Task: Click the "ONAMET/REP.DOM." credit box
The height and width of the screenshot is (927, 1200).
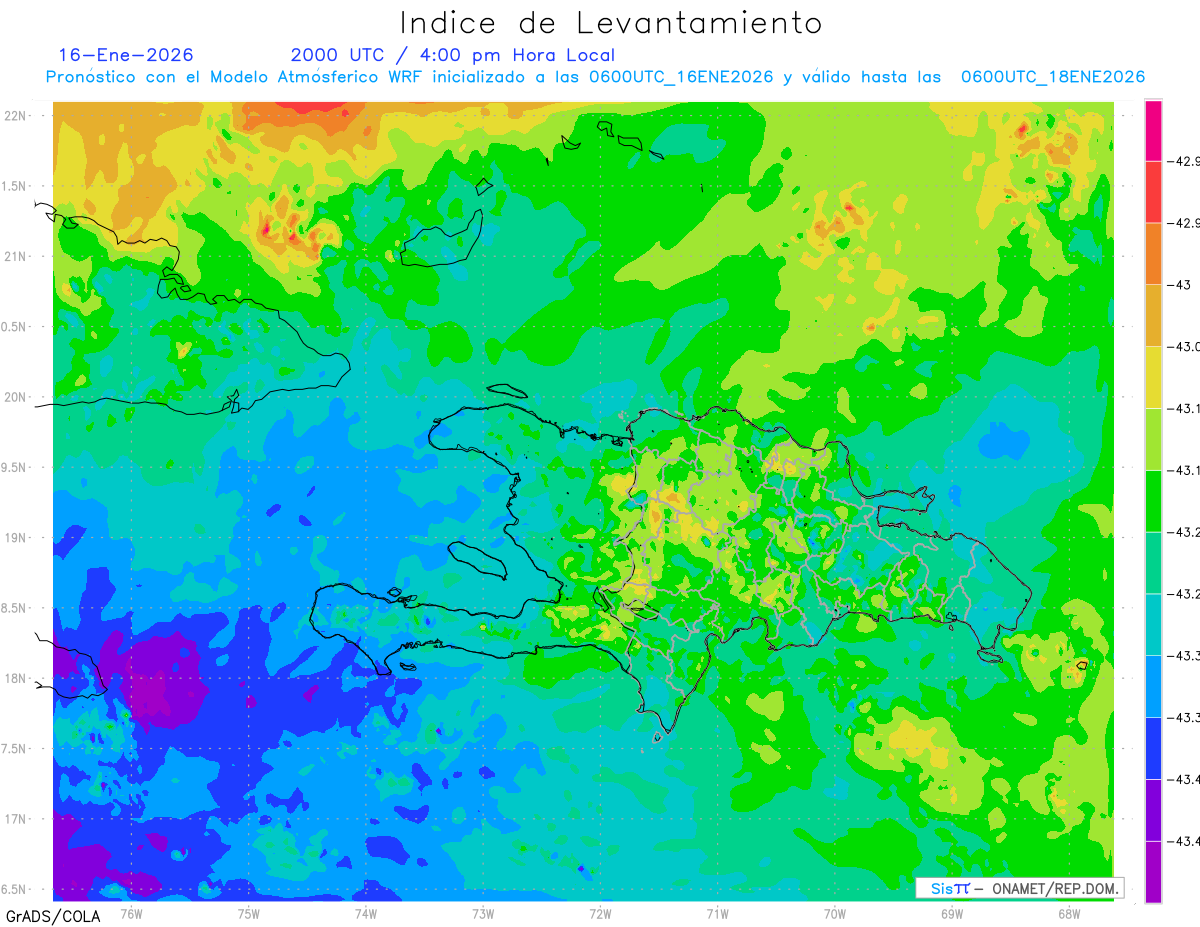Action: pyautogui.click(x=1020, y=888)
